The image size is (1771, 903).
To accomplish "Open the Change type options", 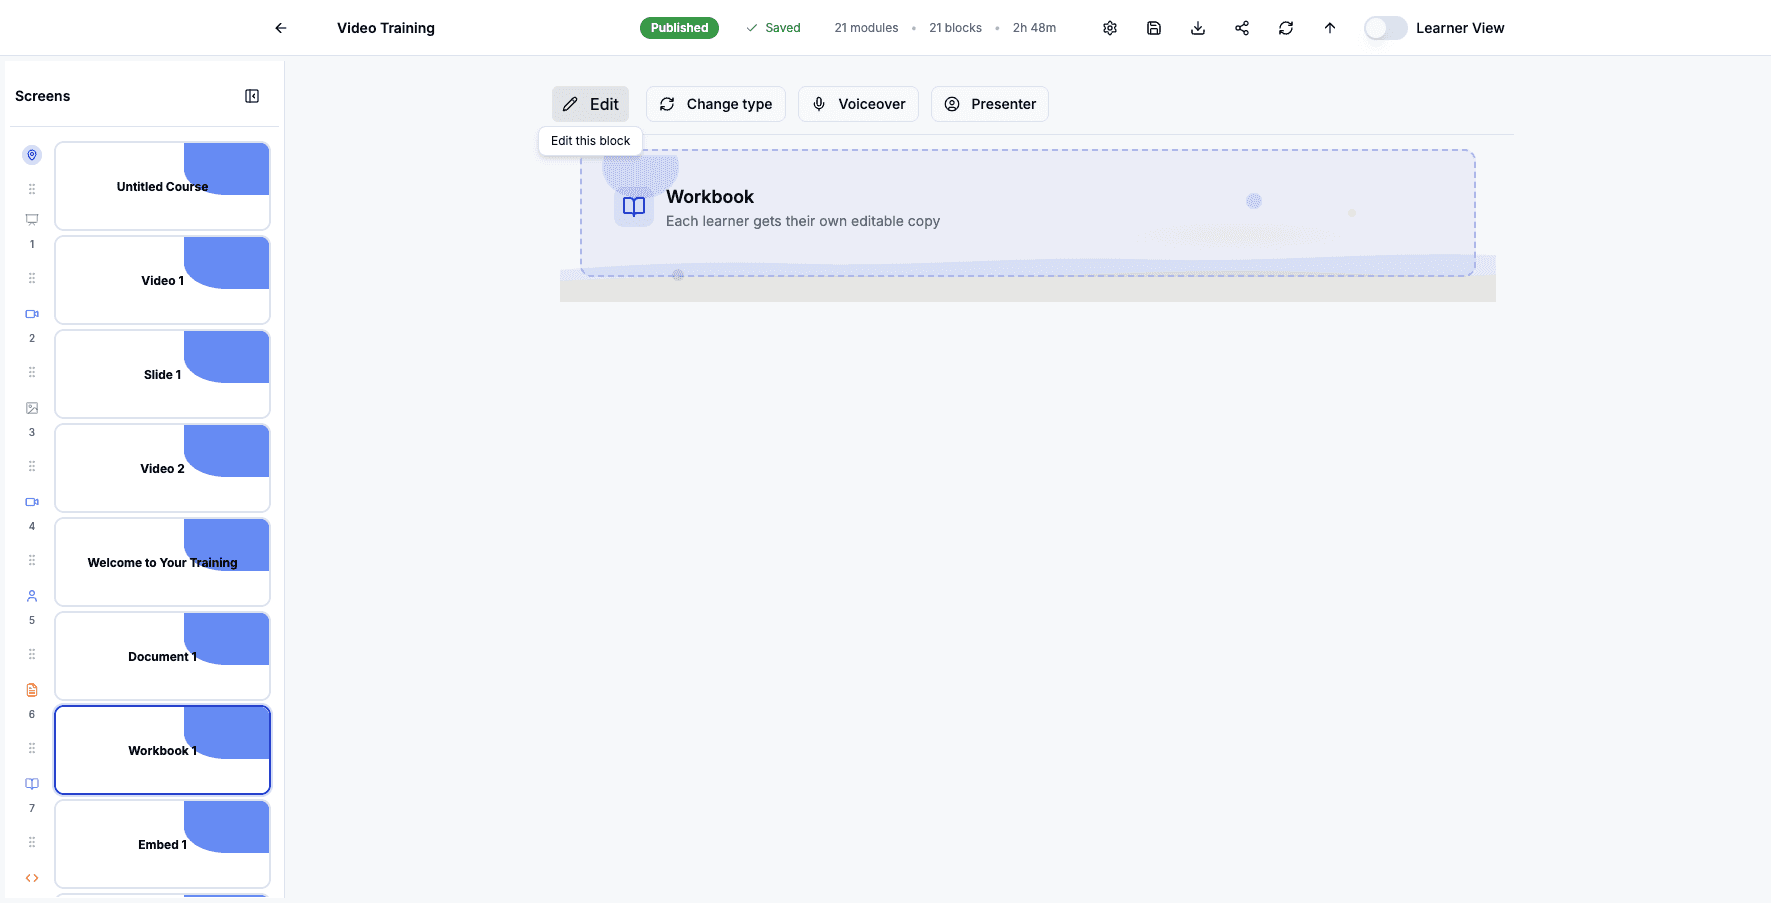I will click(715, 104).
